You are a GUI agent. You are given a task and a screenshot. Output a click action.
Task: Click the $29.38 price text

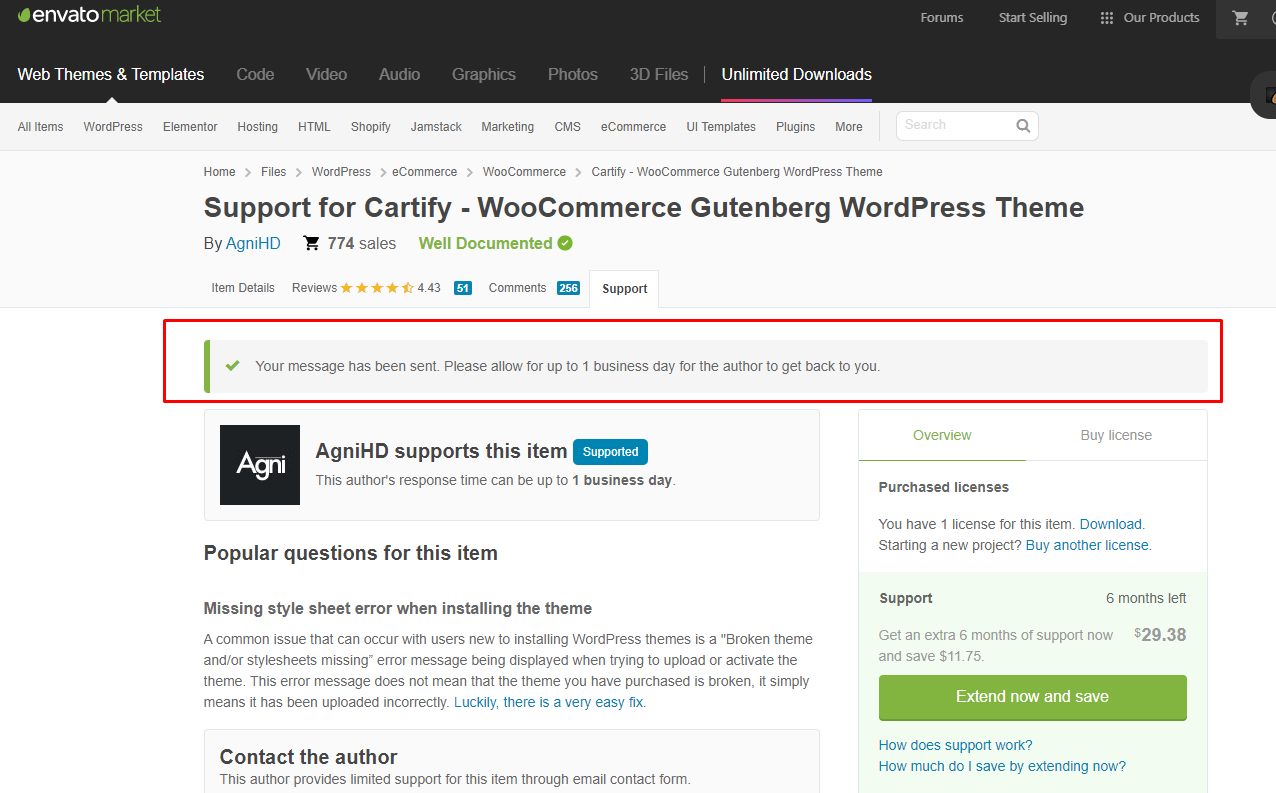[x=1160, y=635]
